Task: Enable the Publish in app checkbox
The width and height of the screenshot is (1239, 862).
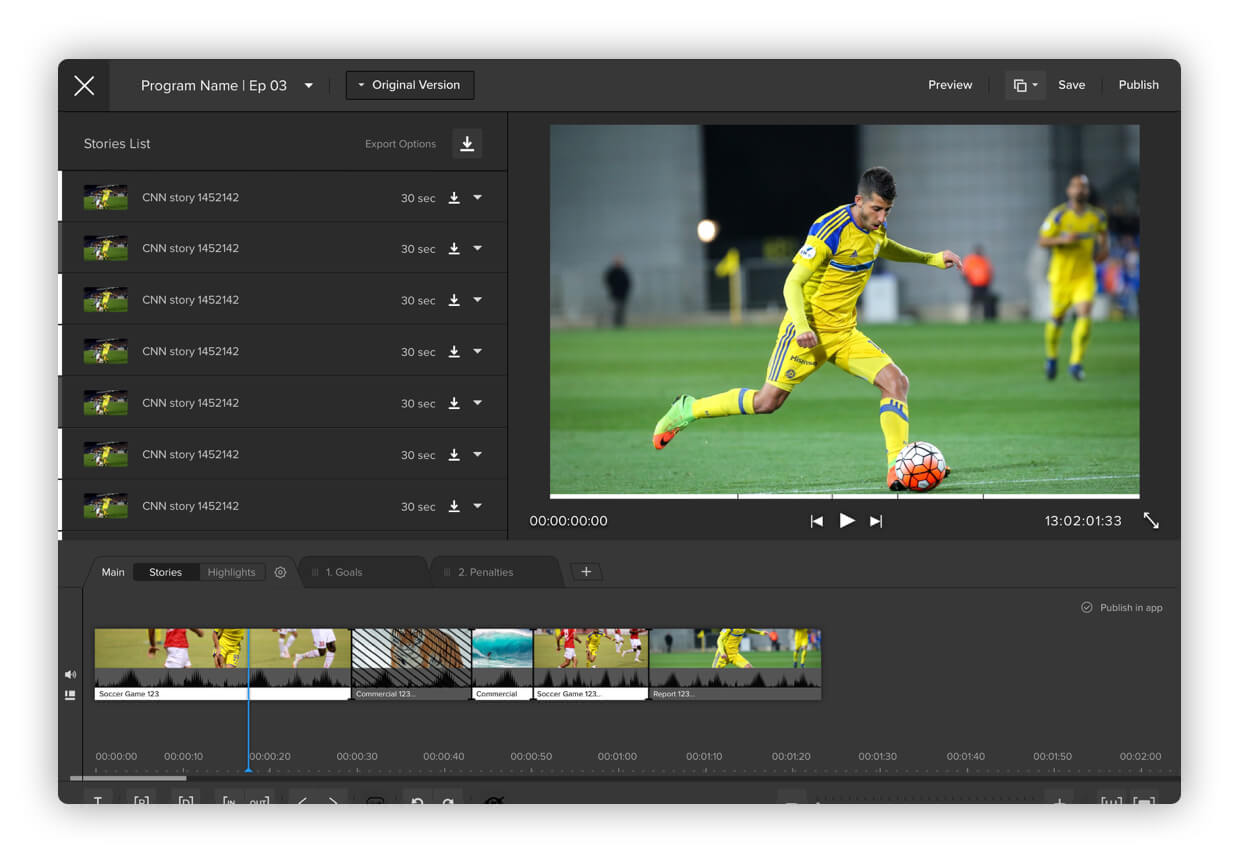Action: 1087,608
